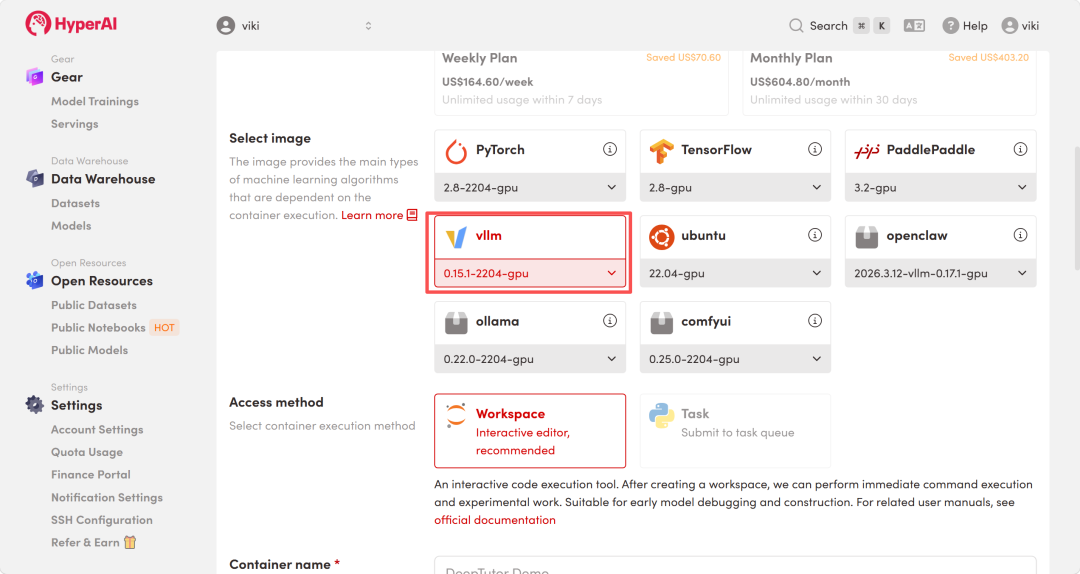Viewport: 1080px width, 574px height.
Task: Open Quota Usage page
Action: [x=87, y=452]
